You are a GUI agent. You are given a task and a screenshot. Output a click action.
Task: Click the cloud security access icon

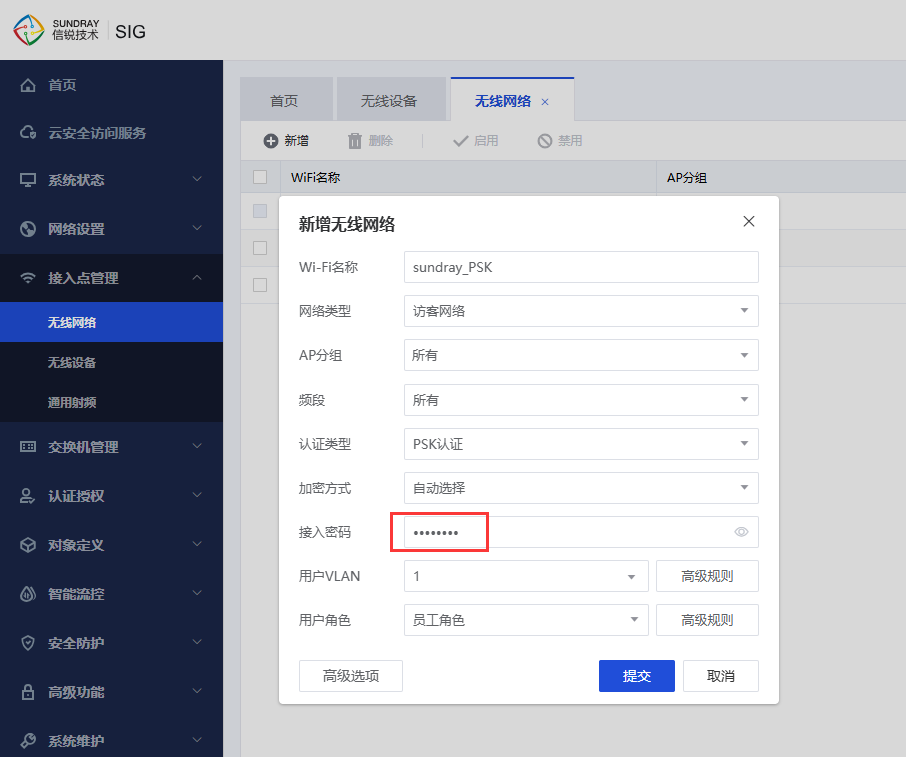(28, 133)
